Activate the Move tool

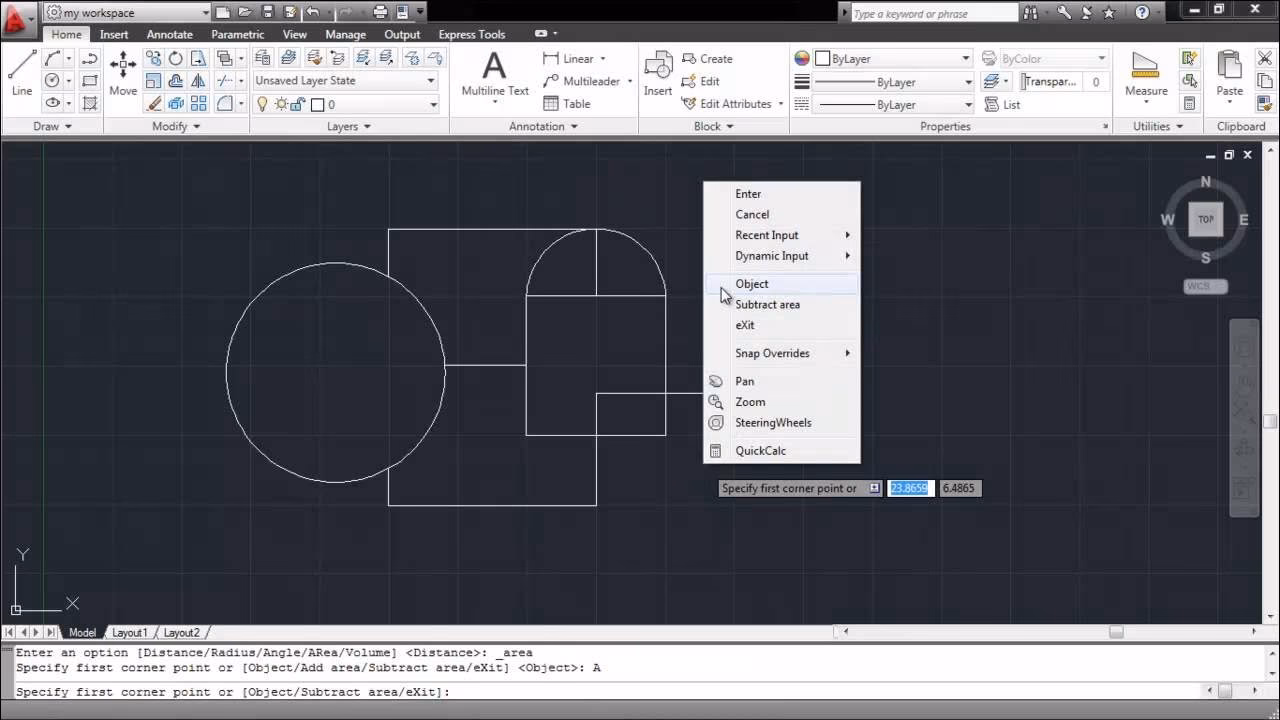click(x=122, y=70)
